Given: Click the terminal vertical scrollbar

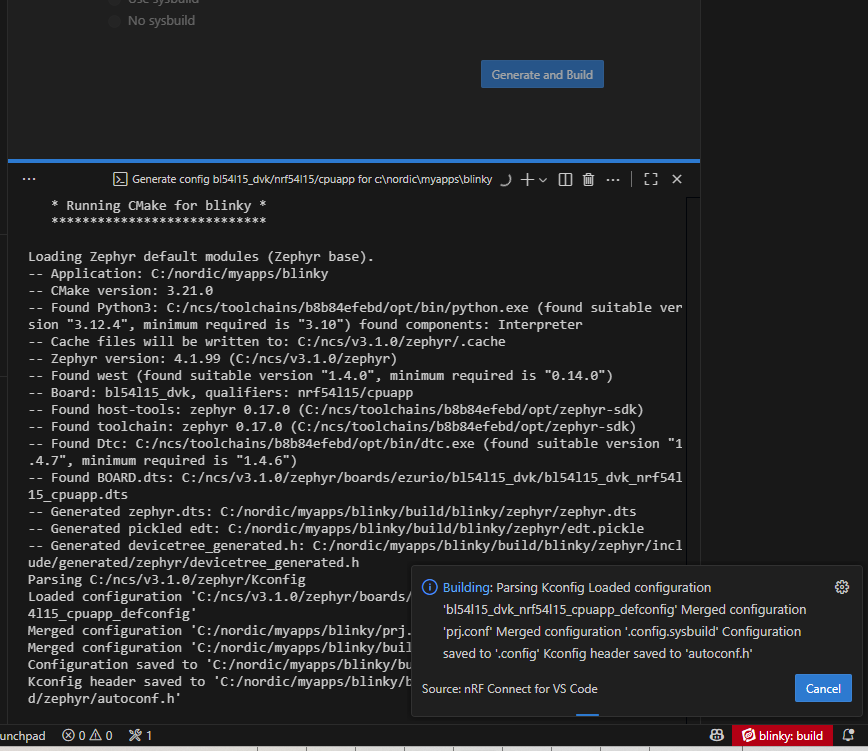Looking at the screenshot, I should click(x=693, y=400).
